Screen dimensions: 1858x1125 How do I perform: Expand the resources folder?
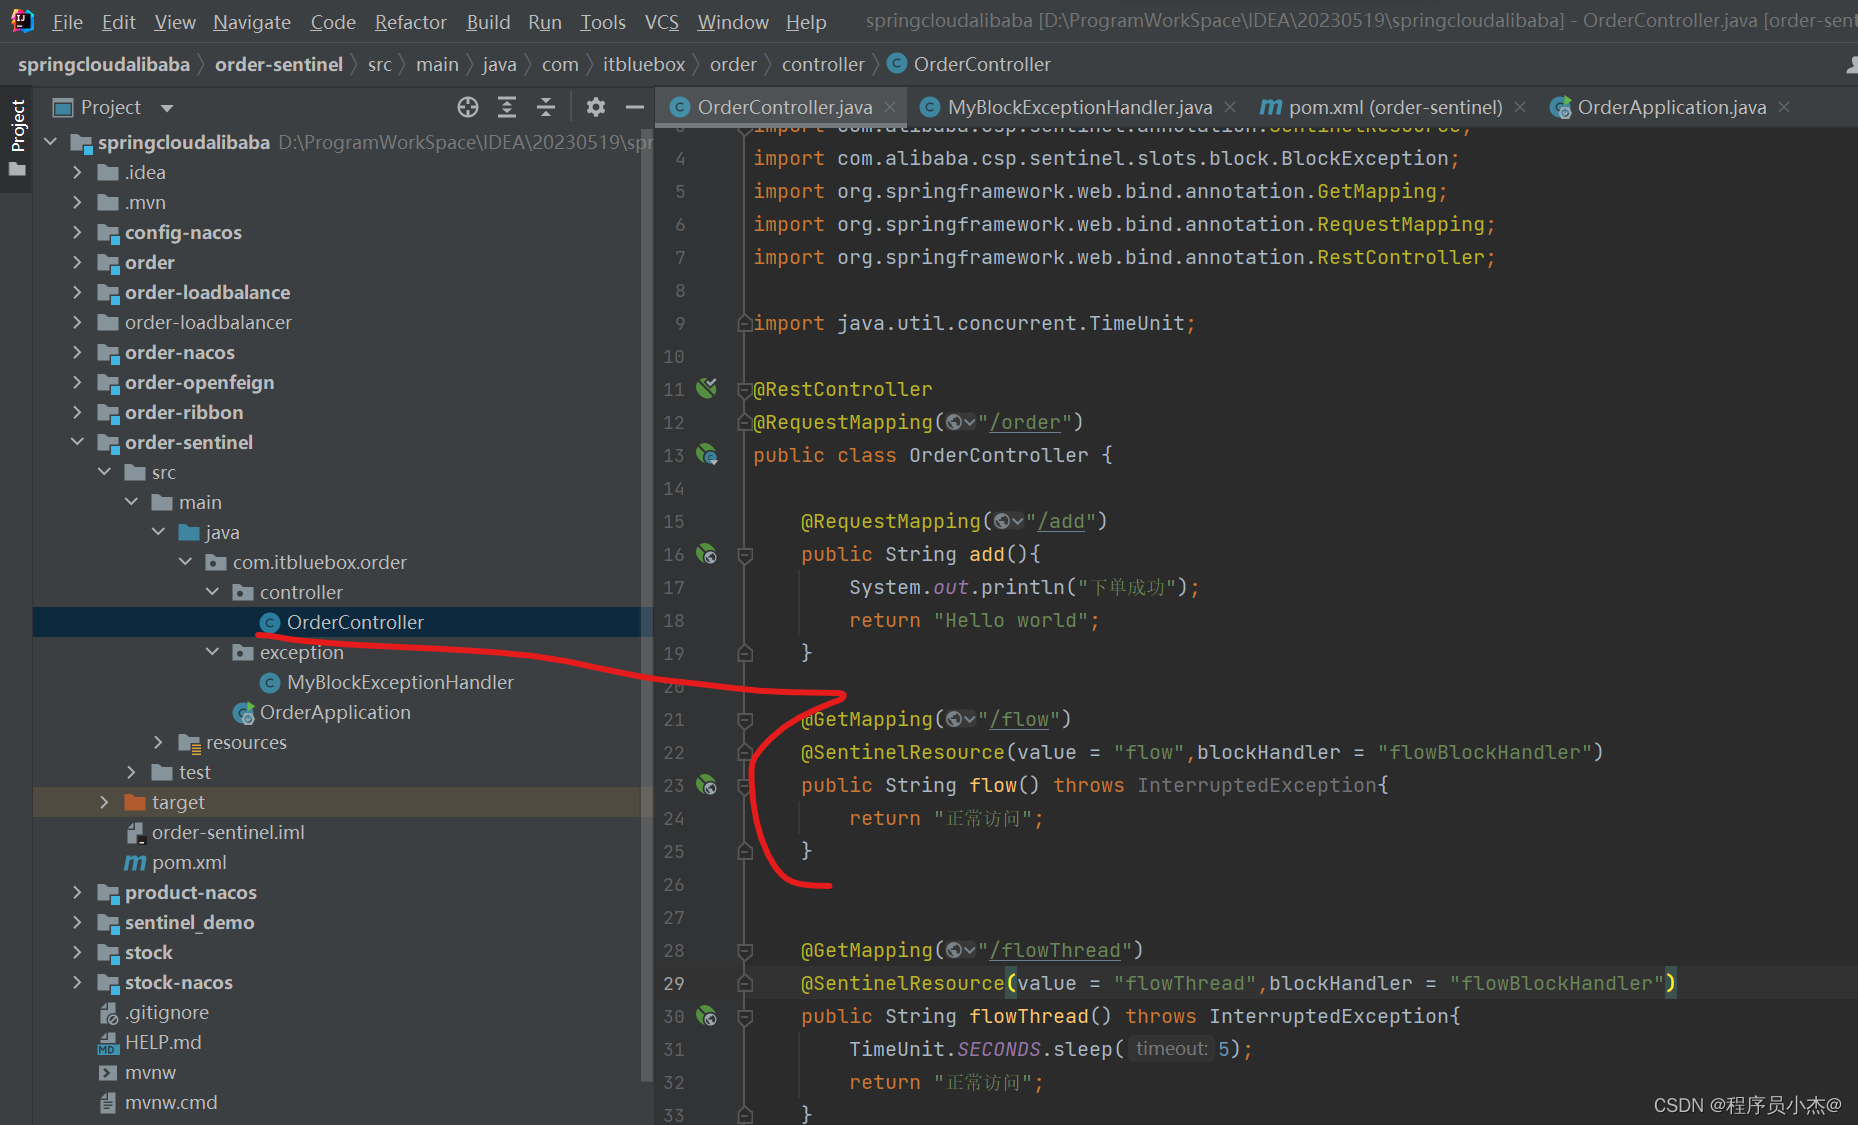click(158, 742)
